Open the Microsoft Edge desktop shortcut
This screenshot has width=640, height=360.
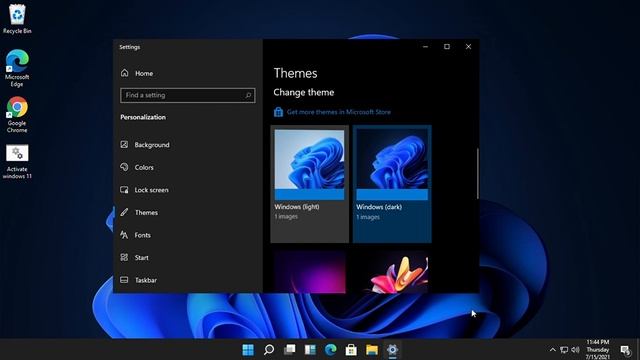[17, 68]
